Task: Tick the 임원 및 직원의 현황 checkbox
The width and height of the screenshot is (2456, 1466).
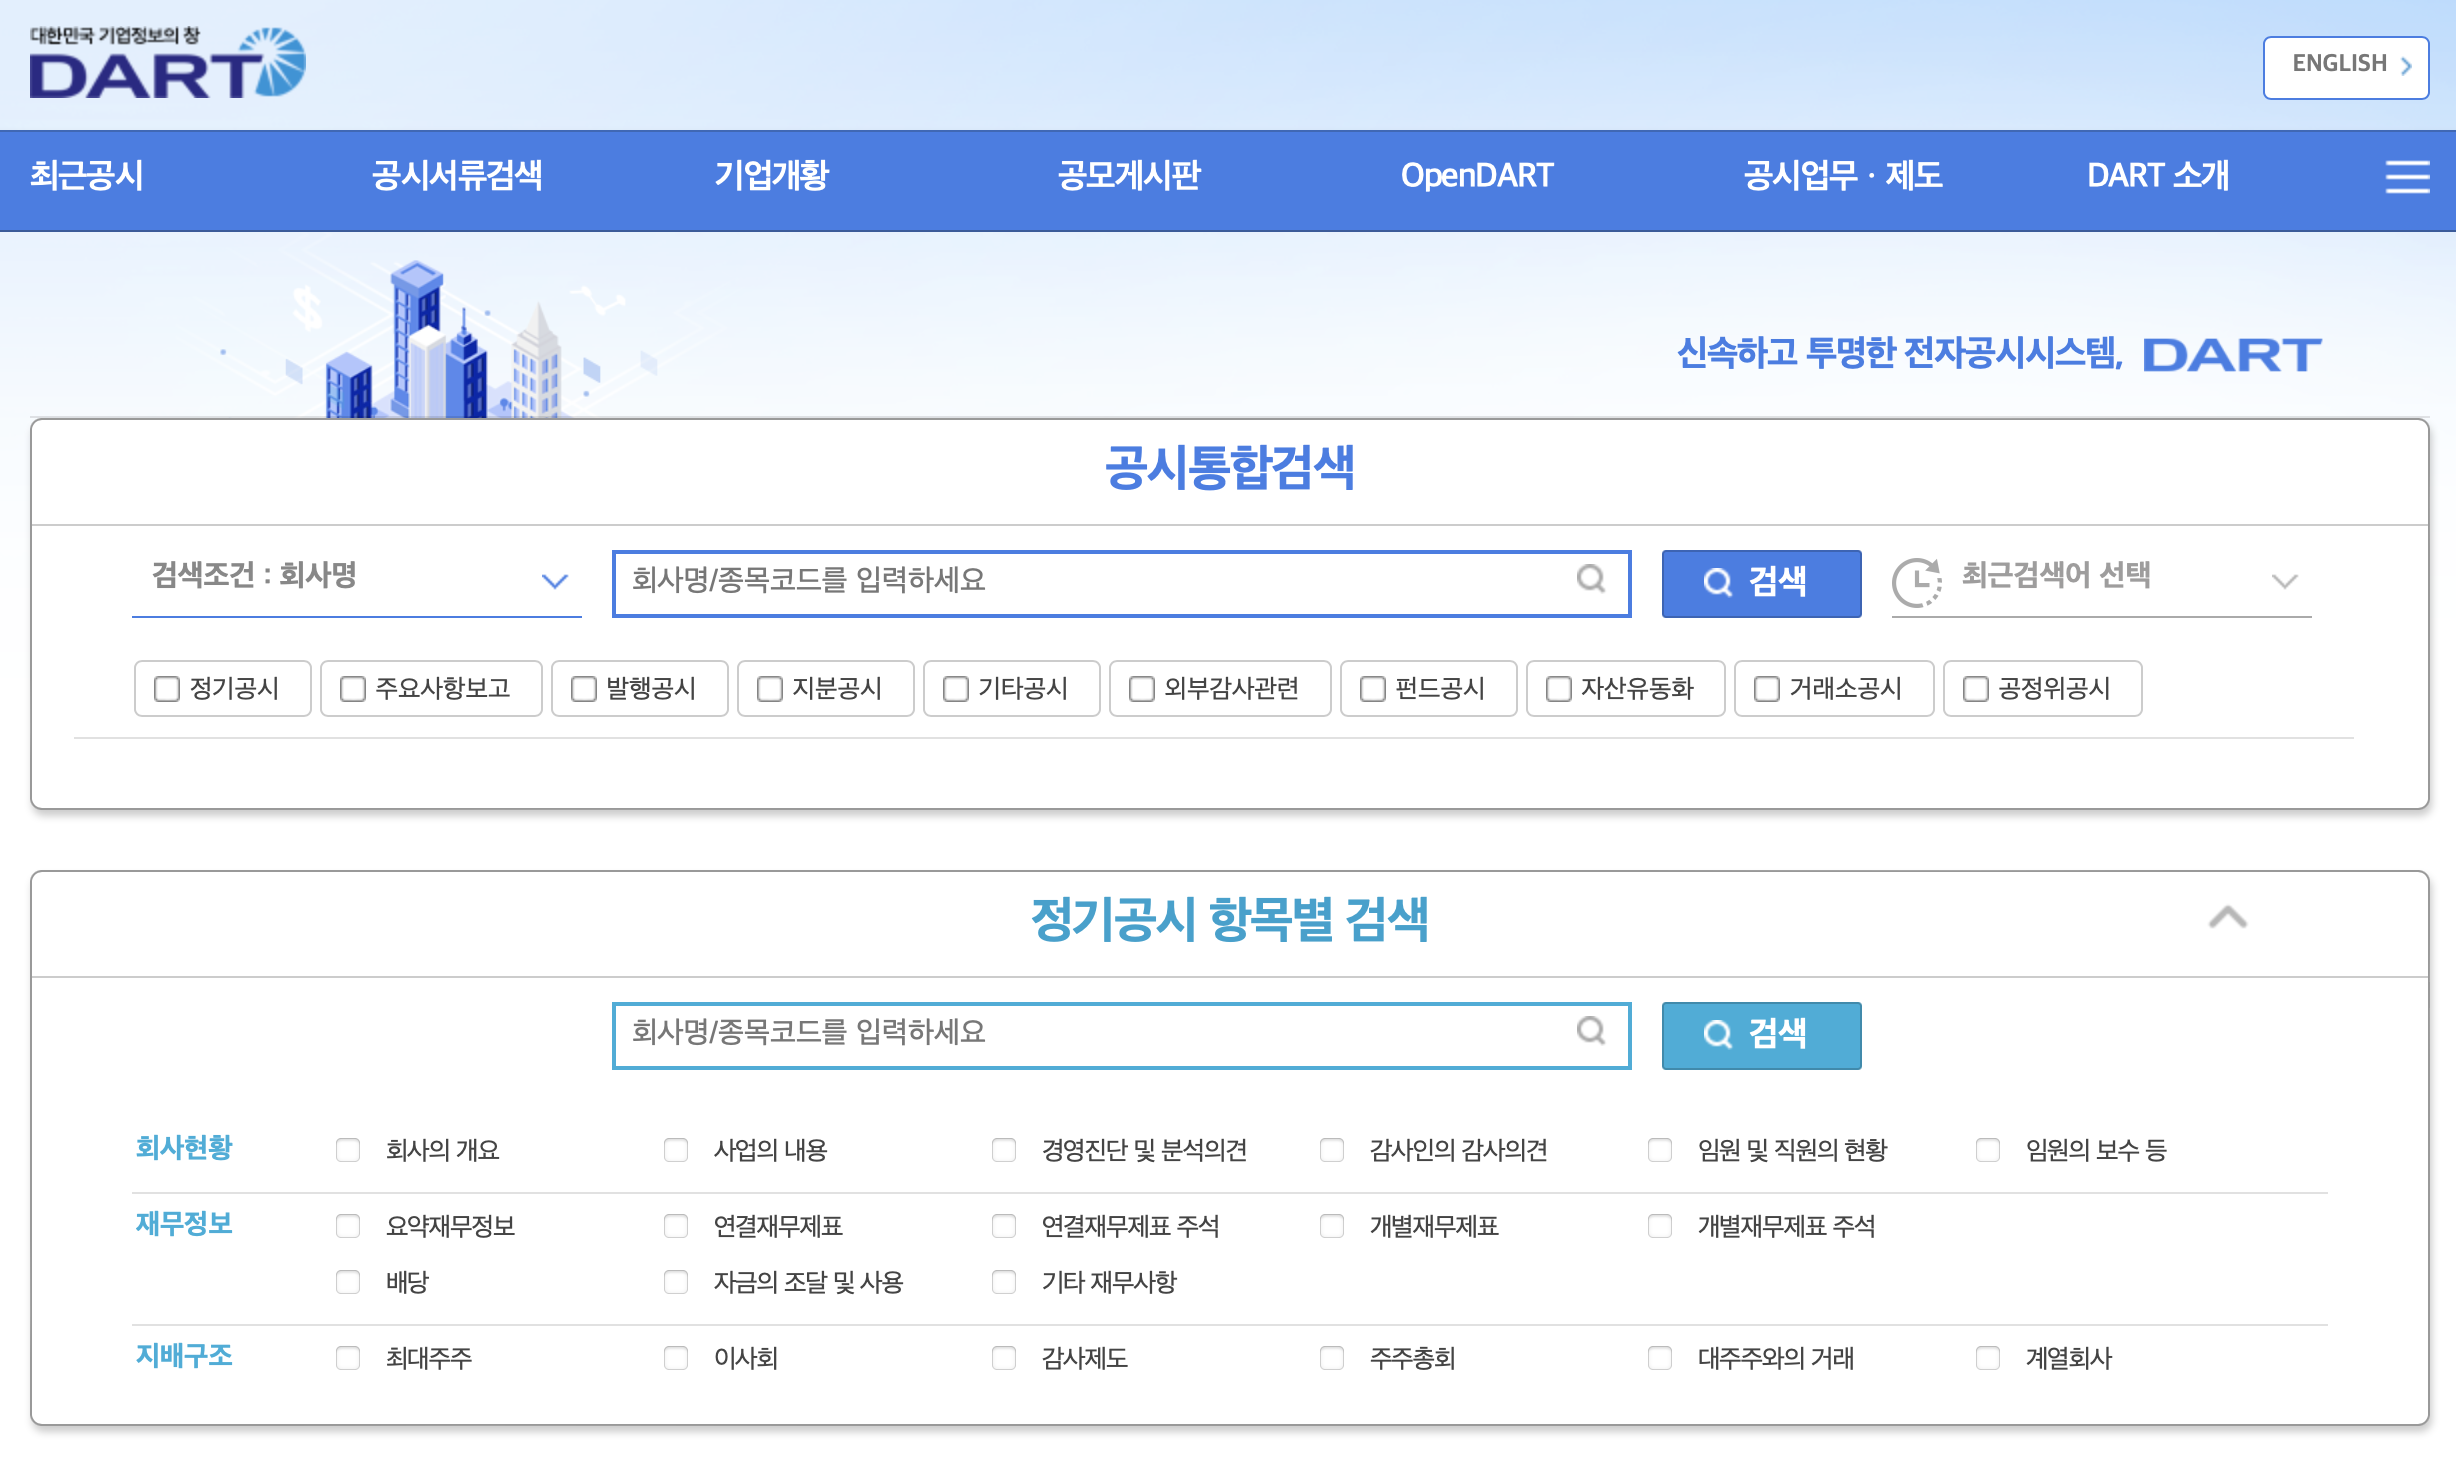Action: (1660, 1150)
